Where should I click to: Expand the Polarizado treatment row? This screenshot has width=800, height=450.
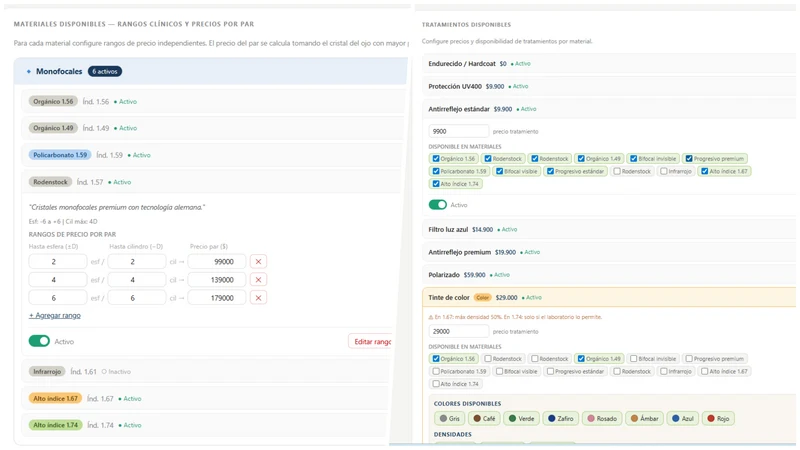[610, 275]
